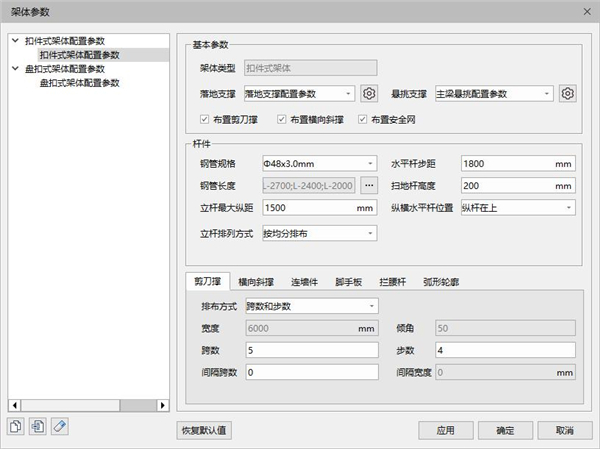The height and width of the screenshot is (449, 600).
Task: Open settings gear beside 落地支撑 dropdown
Action: click(368, 94)
